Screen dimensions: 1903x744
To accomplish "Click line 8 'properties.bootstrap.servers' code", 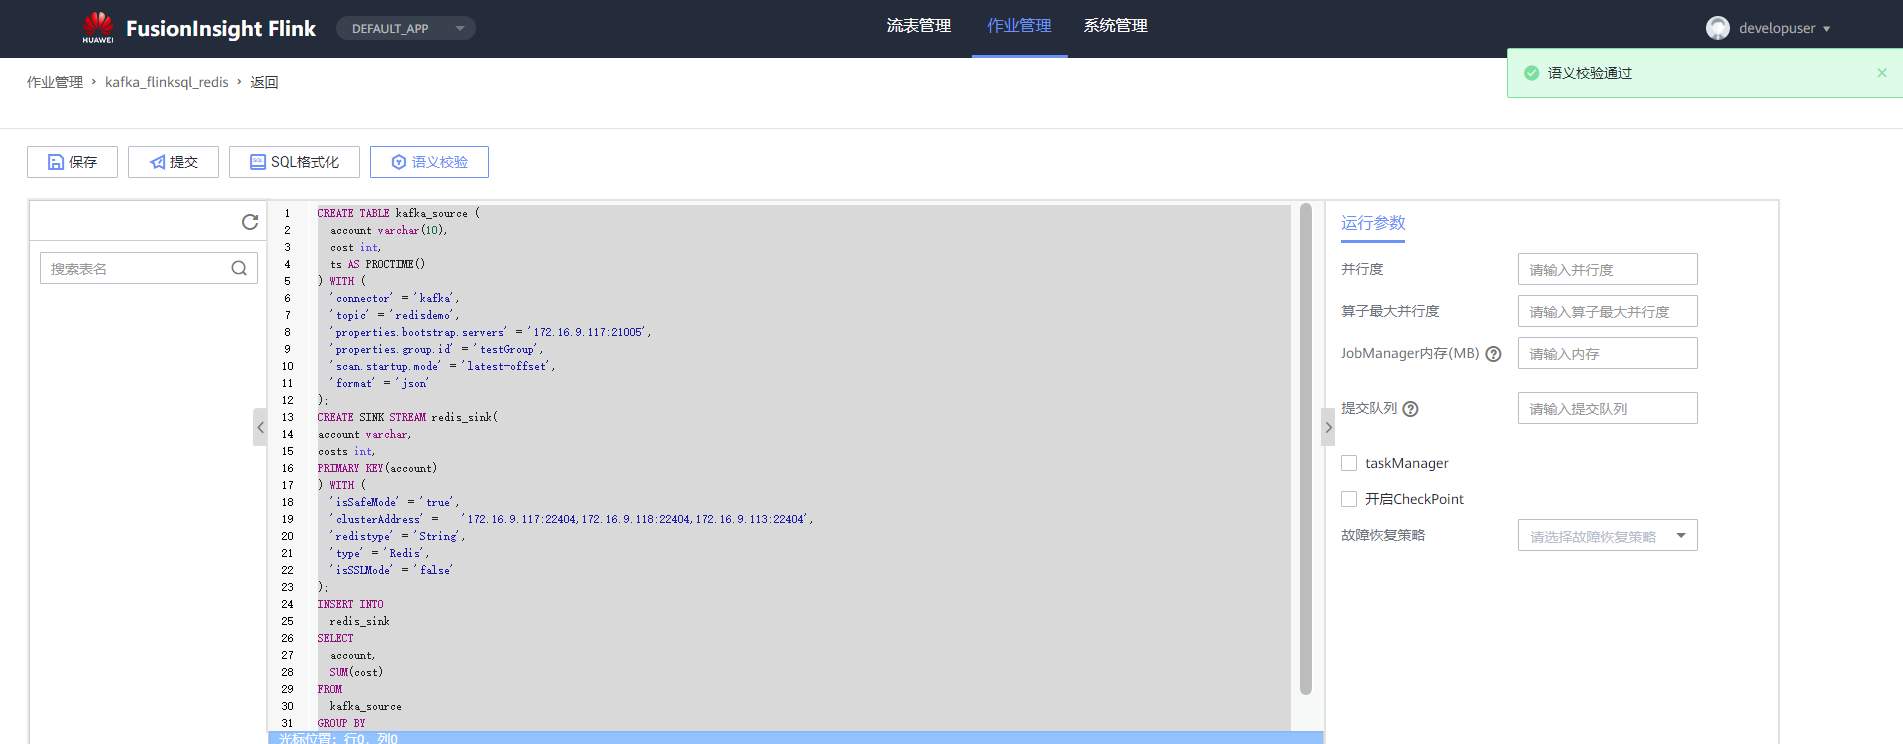I will (490, 332).
